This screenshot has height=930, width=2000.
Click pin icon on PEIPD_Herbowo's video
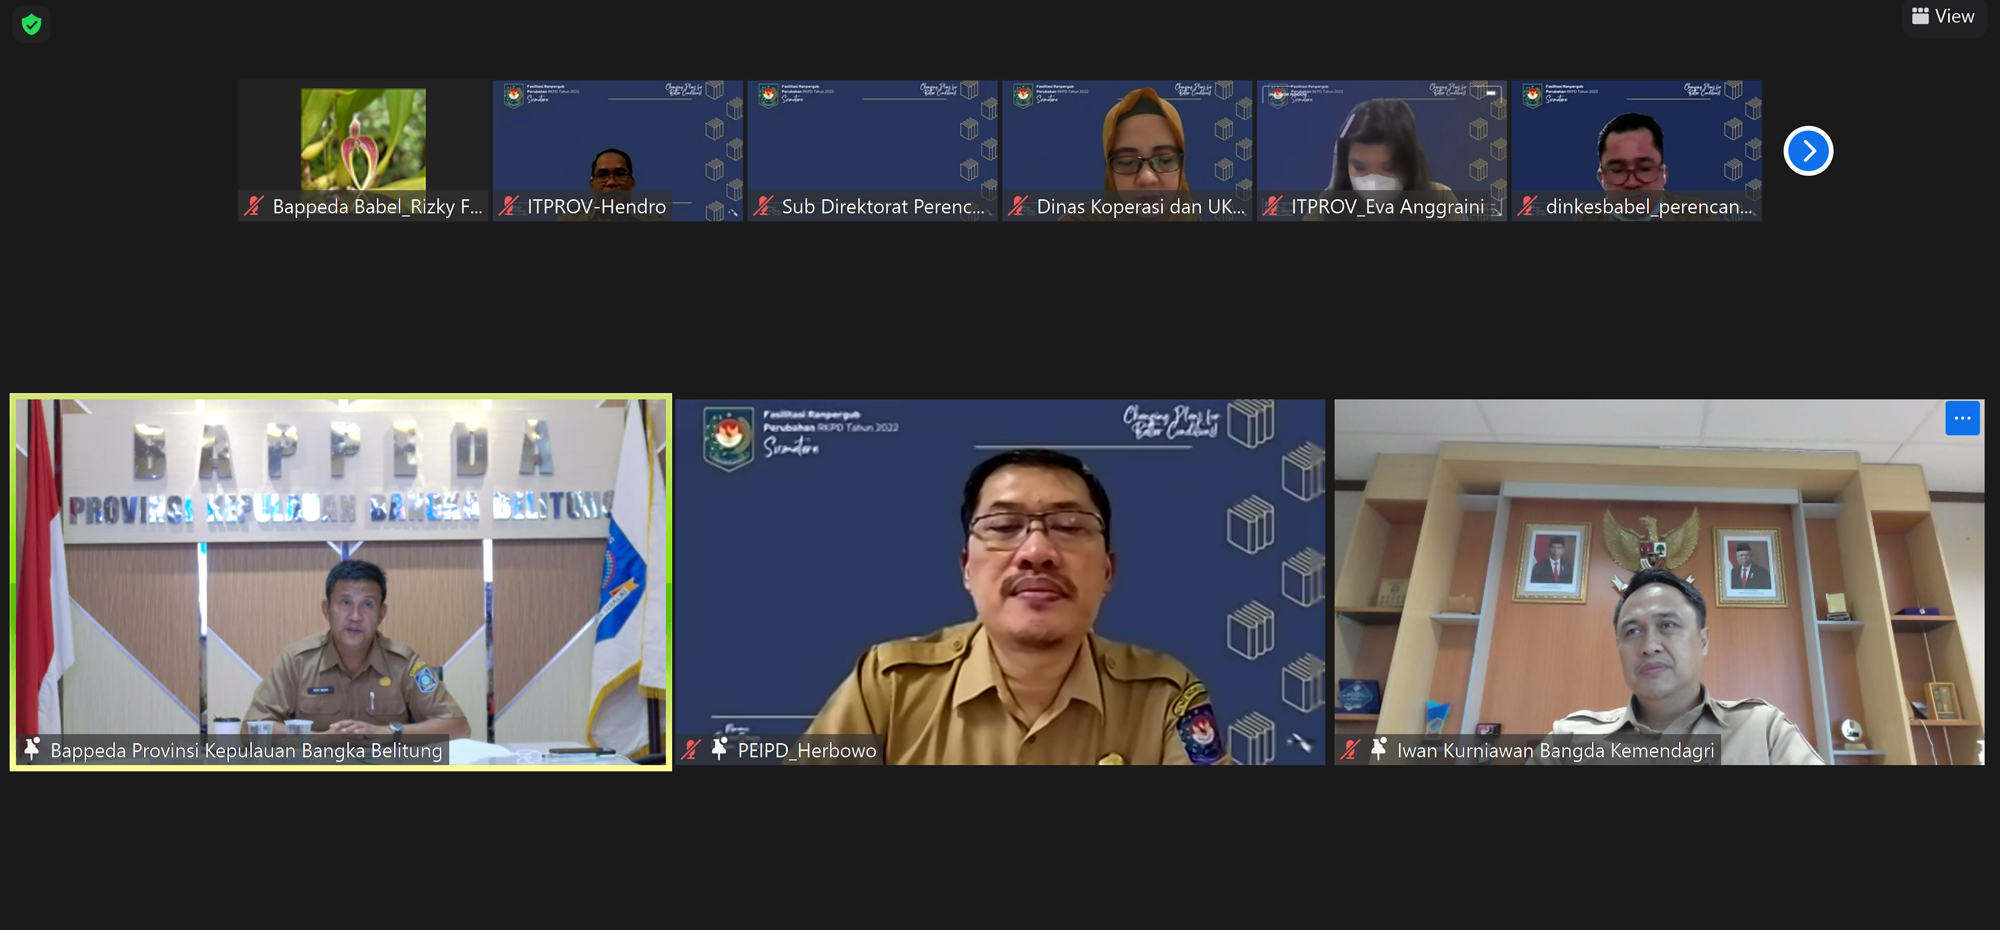click(x=719, y=749)
